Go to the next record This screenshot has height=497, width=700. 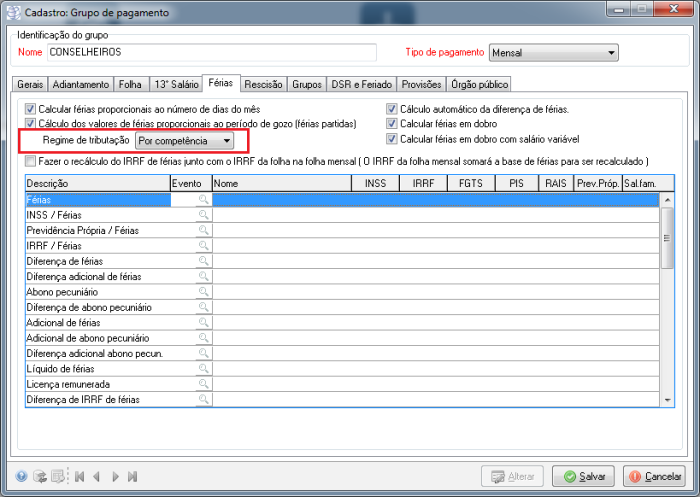(x=115, y=477)
